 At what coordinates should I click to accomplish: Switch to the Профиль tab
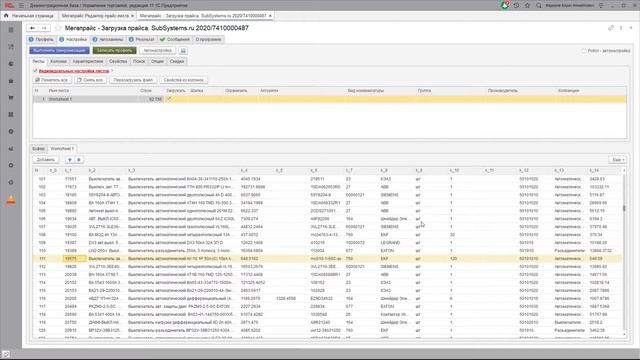coord(41,39)
